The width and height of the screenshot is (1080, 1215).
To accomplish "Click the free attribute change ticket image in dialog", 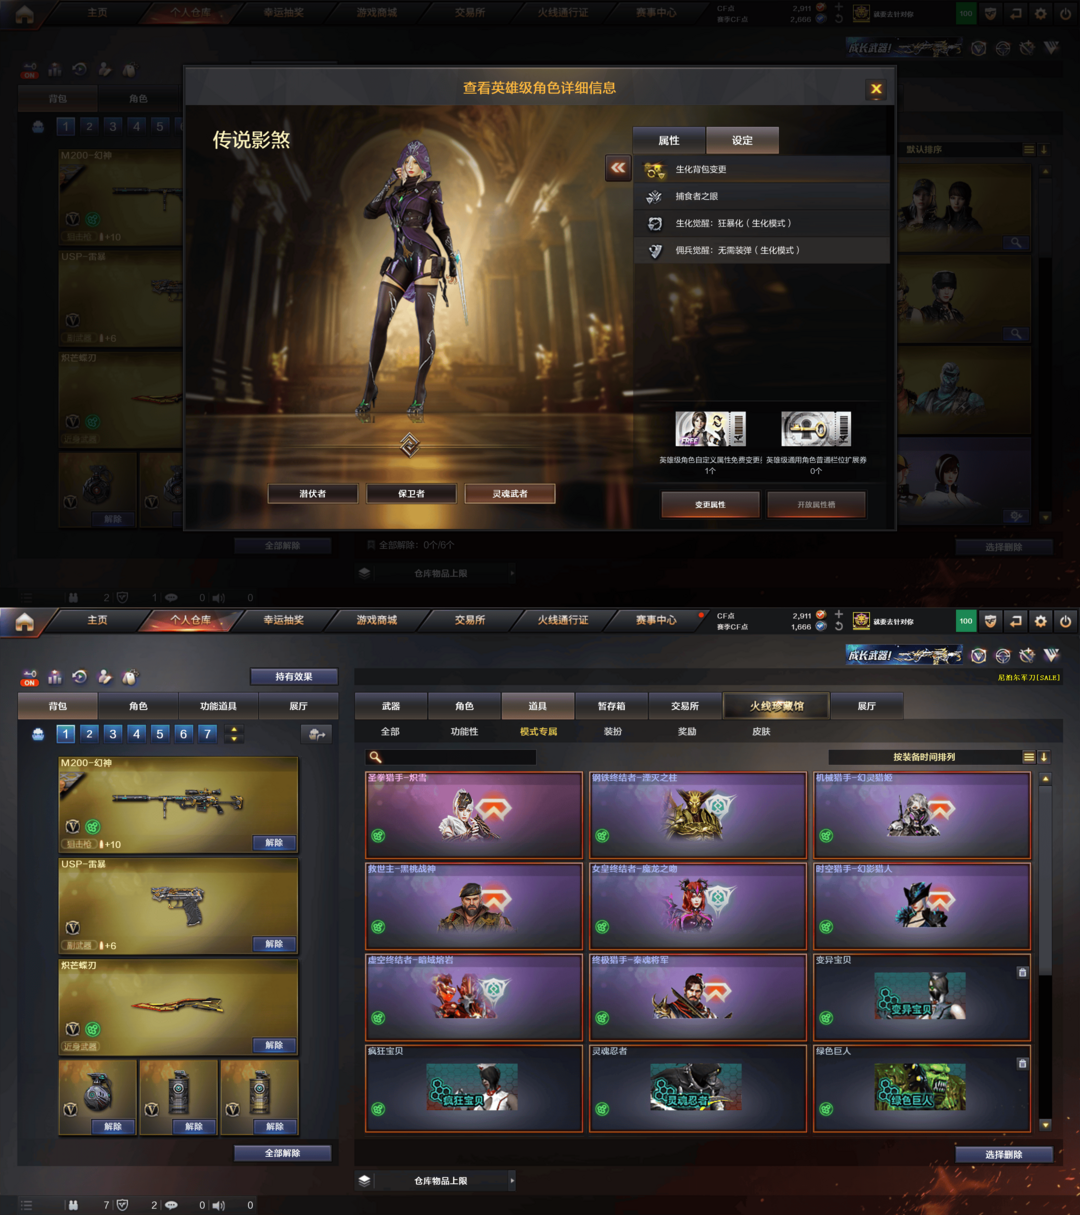I will [x=710, y=428].
